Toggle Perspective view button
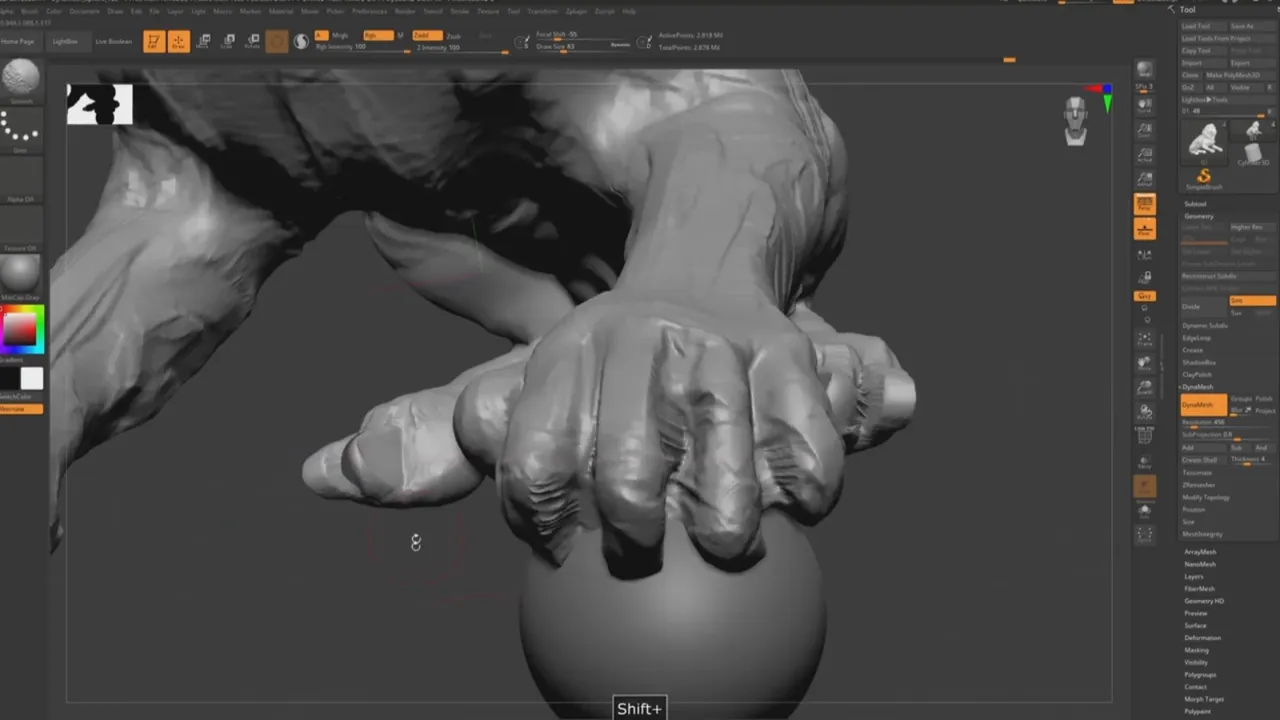1280x720 pixels. coord(1145,204)
